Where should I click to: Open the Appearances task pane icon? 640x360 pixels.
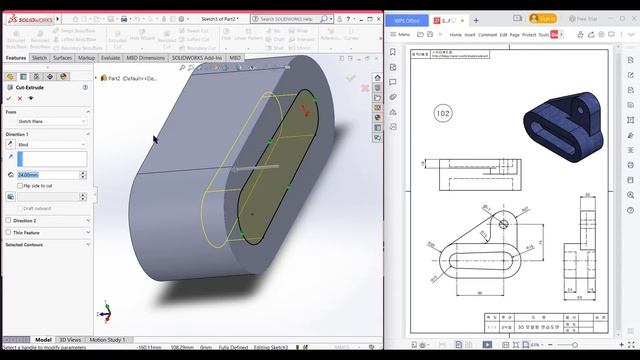pos(378,118)
